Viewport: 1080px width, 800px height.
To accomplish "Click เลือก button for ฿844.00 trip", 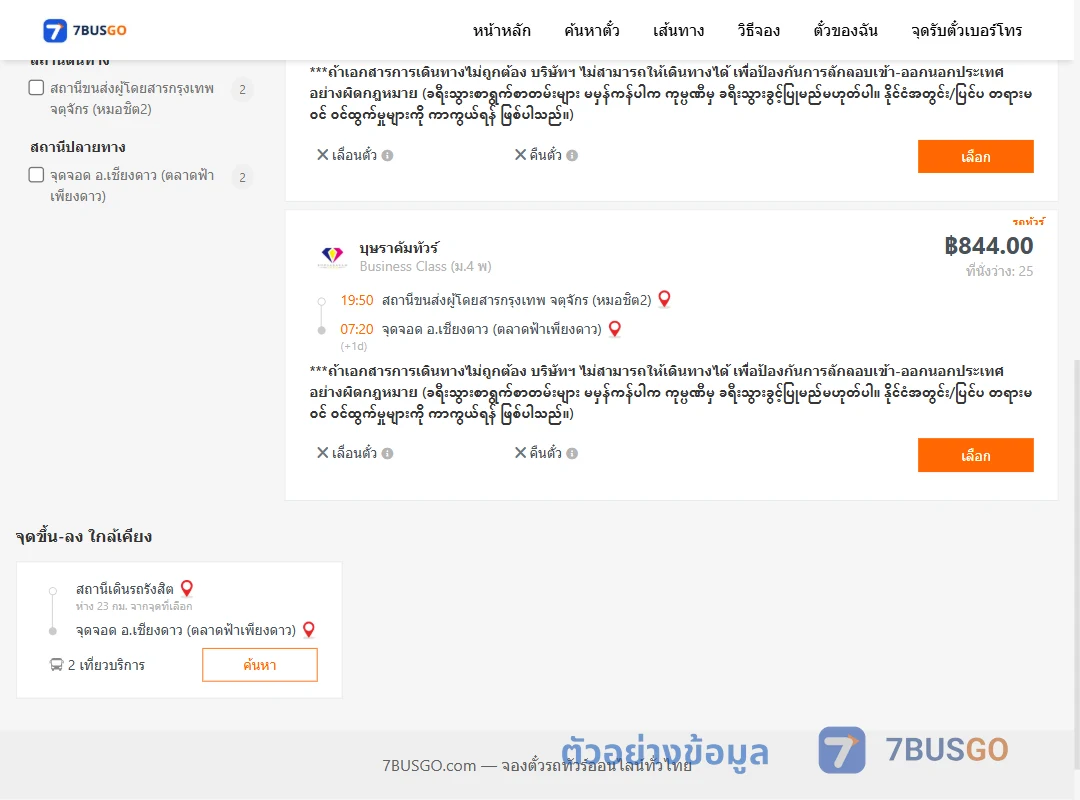I will (x=975, y=455).
